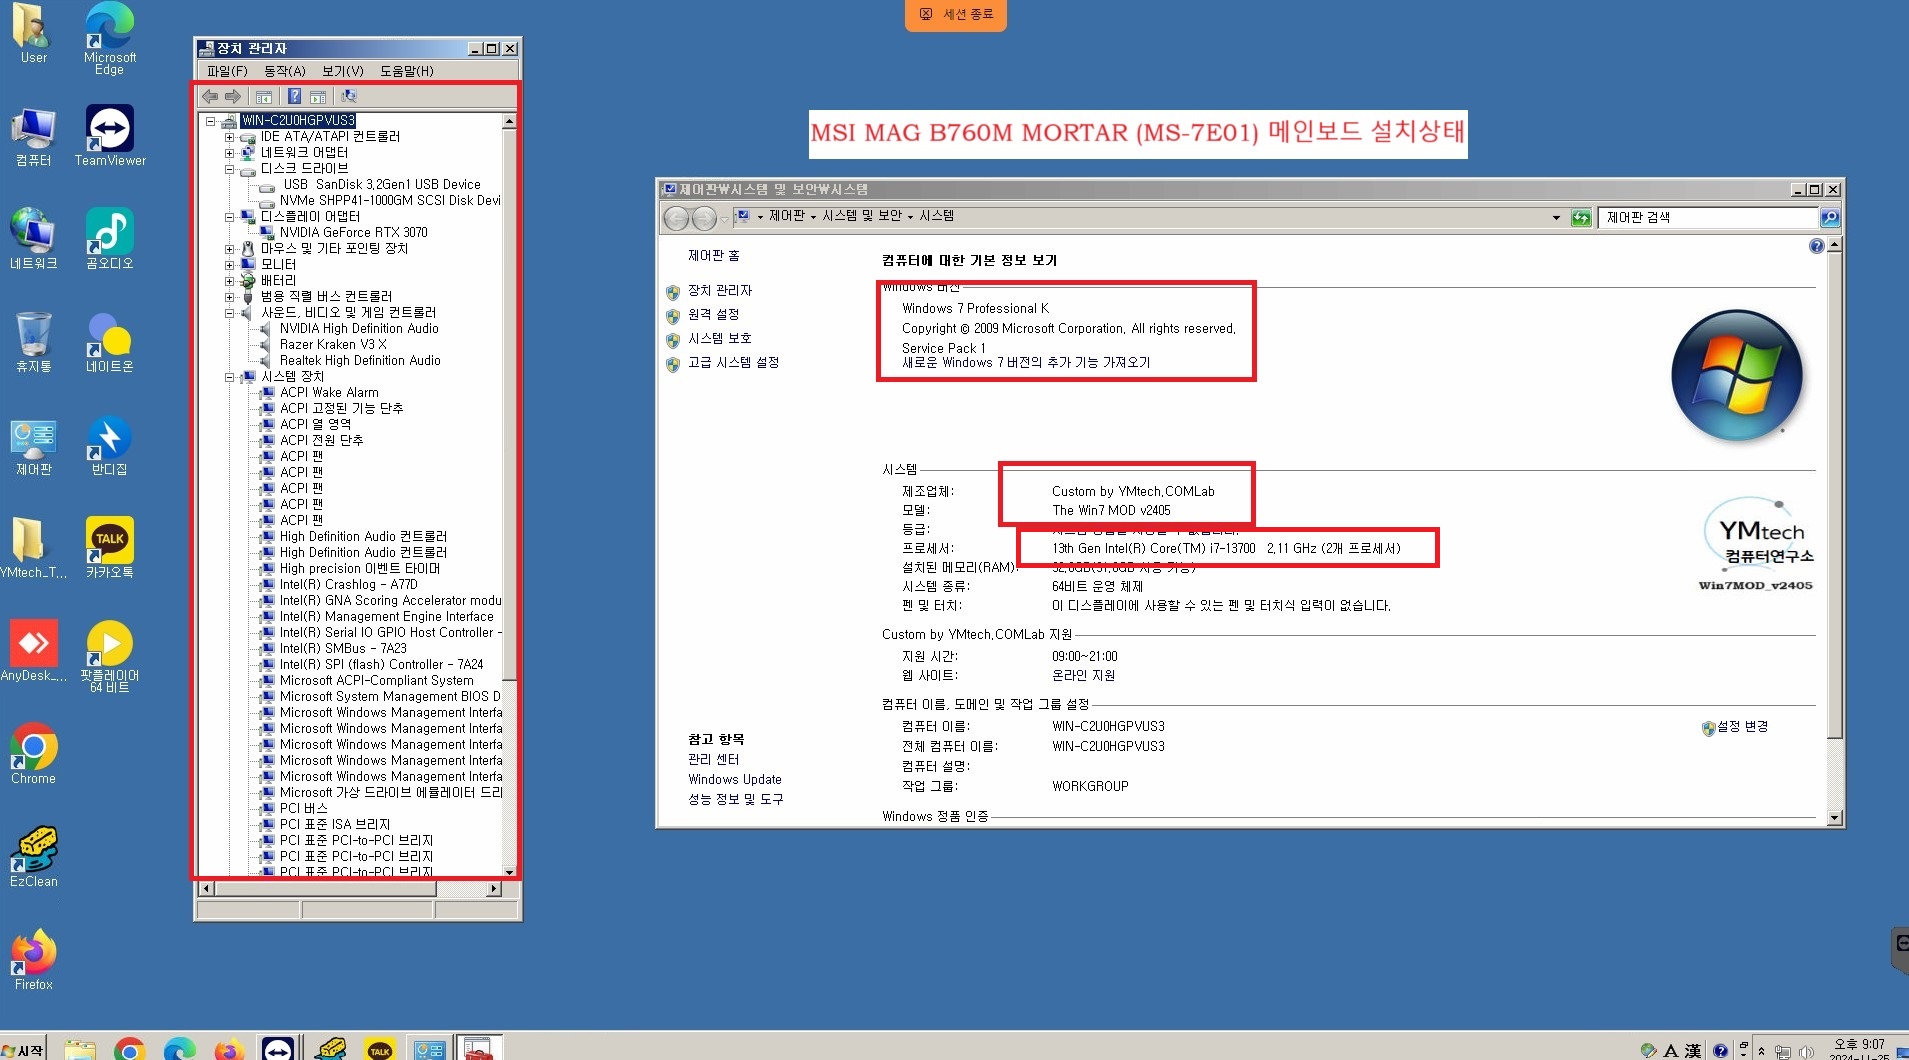Open the Microsoft Edge desktop icon
1909x1060 pixels.
[x=110, y=39]
